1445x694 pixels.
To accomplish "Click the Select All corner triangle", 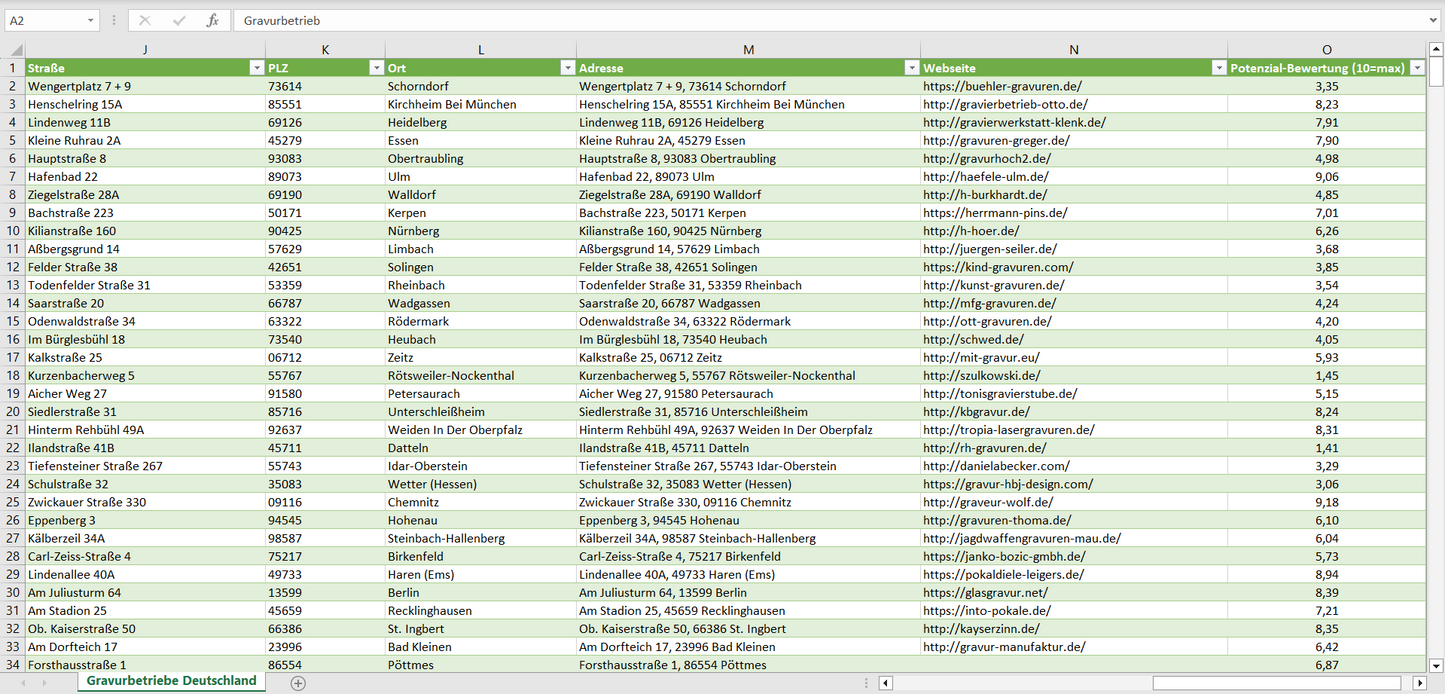I will click(14, 50).
